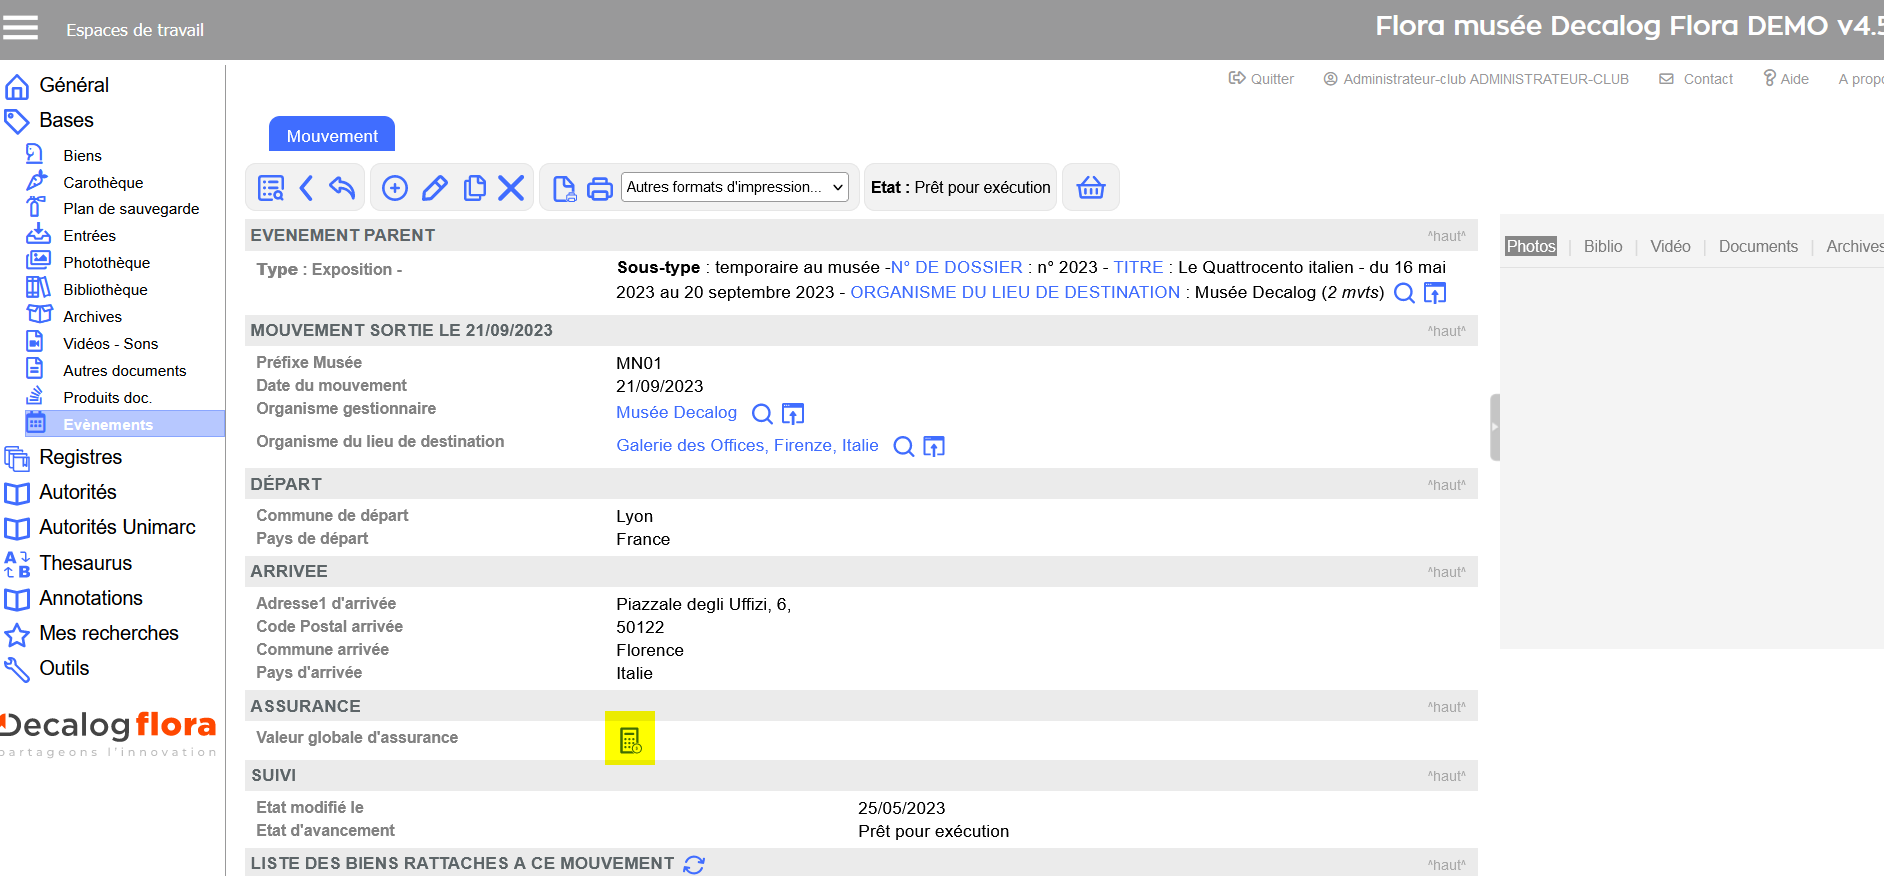This screenshot has height=876, width=1884.
Task: Open Aide help link
Action: tap(1786, 79)
